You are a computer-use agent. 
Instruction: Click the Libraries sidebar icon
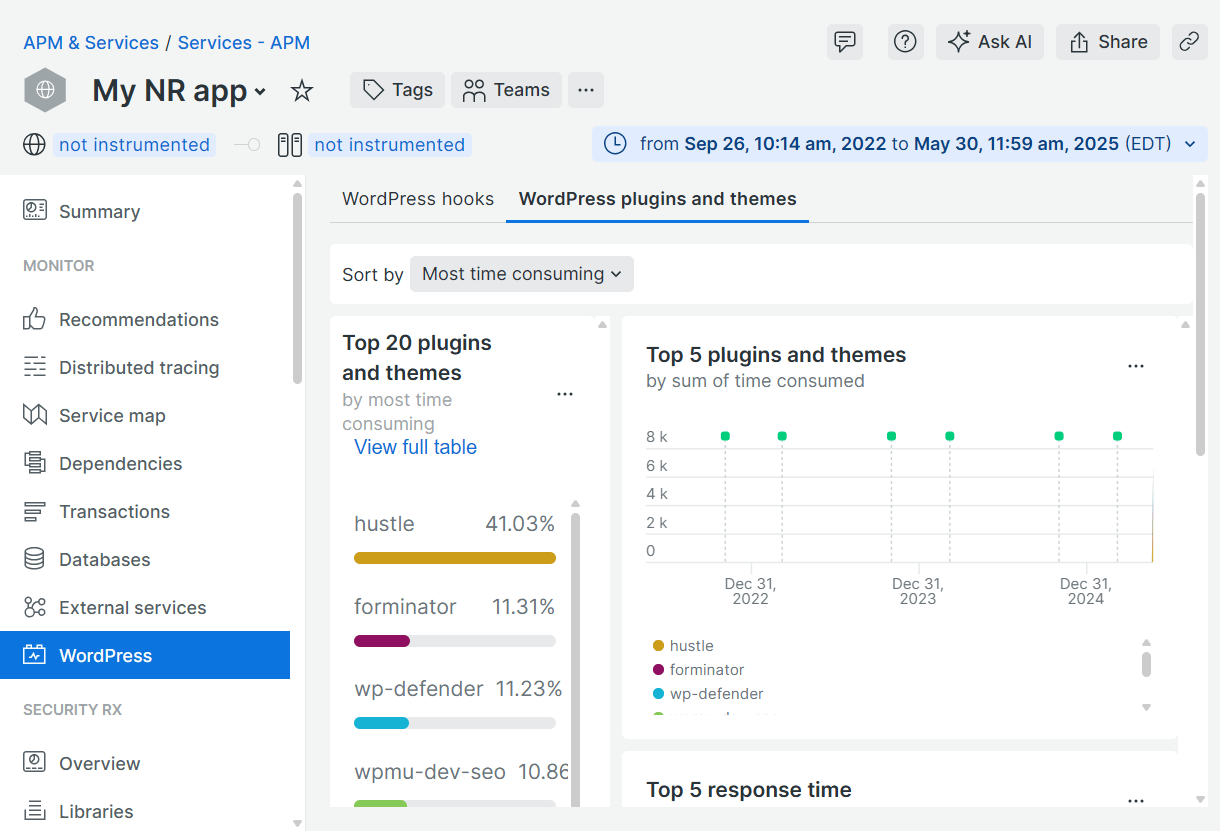35,811
